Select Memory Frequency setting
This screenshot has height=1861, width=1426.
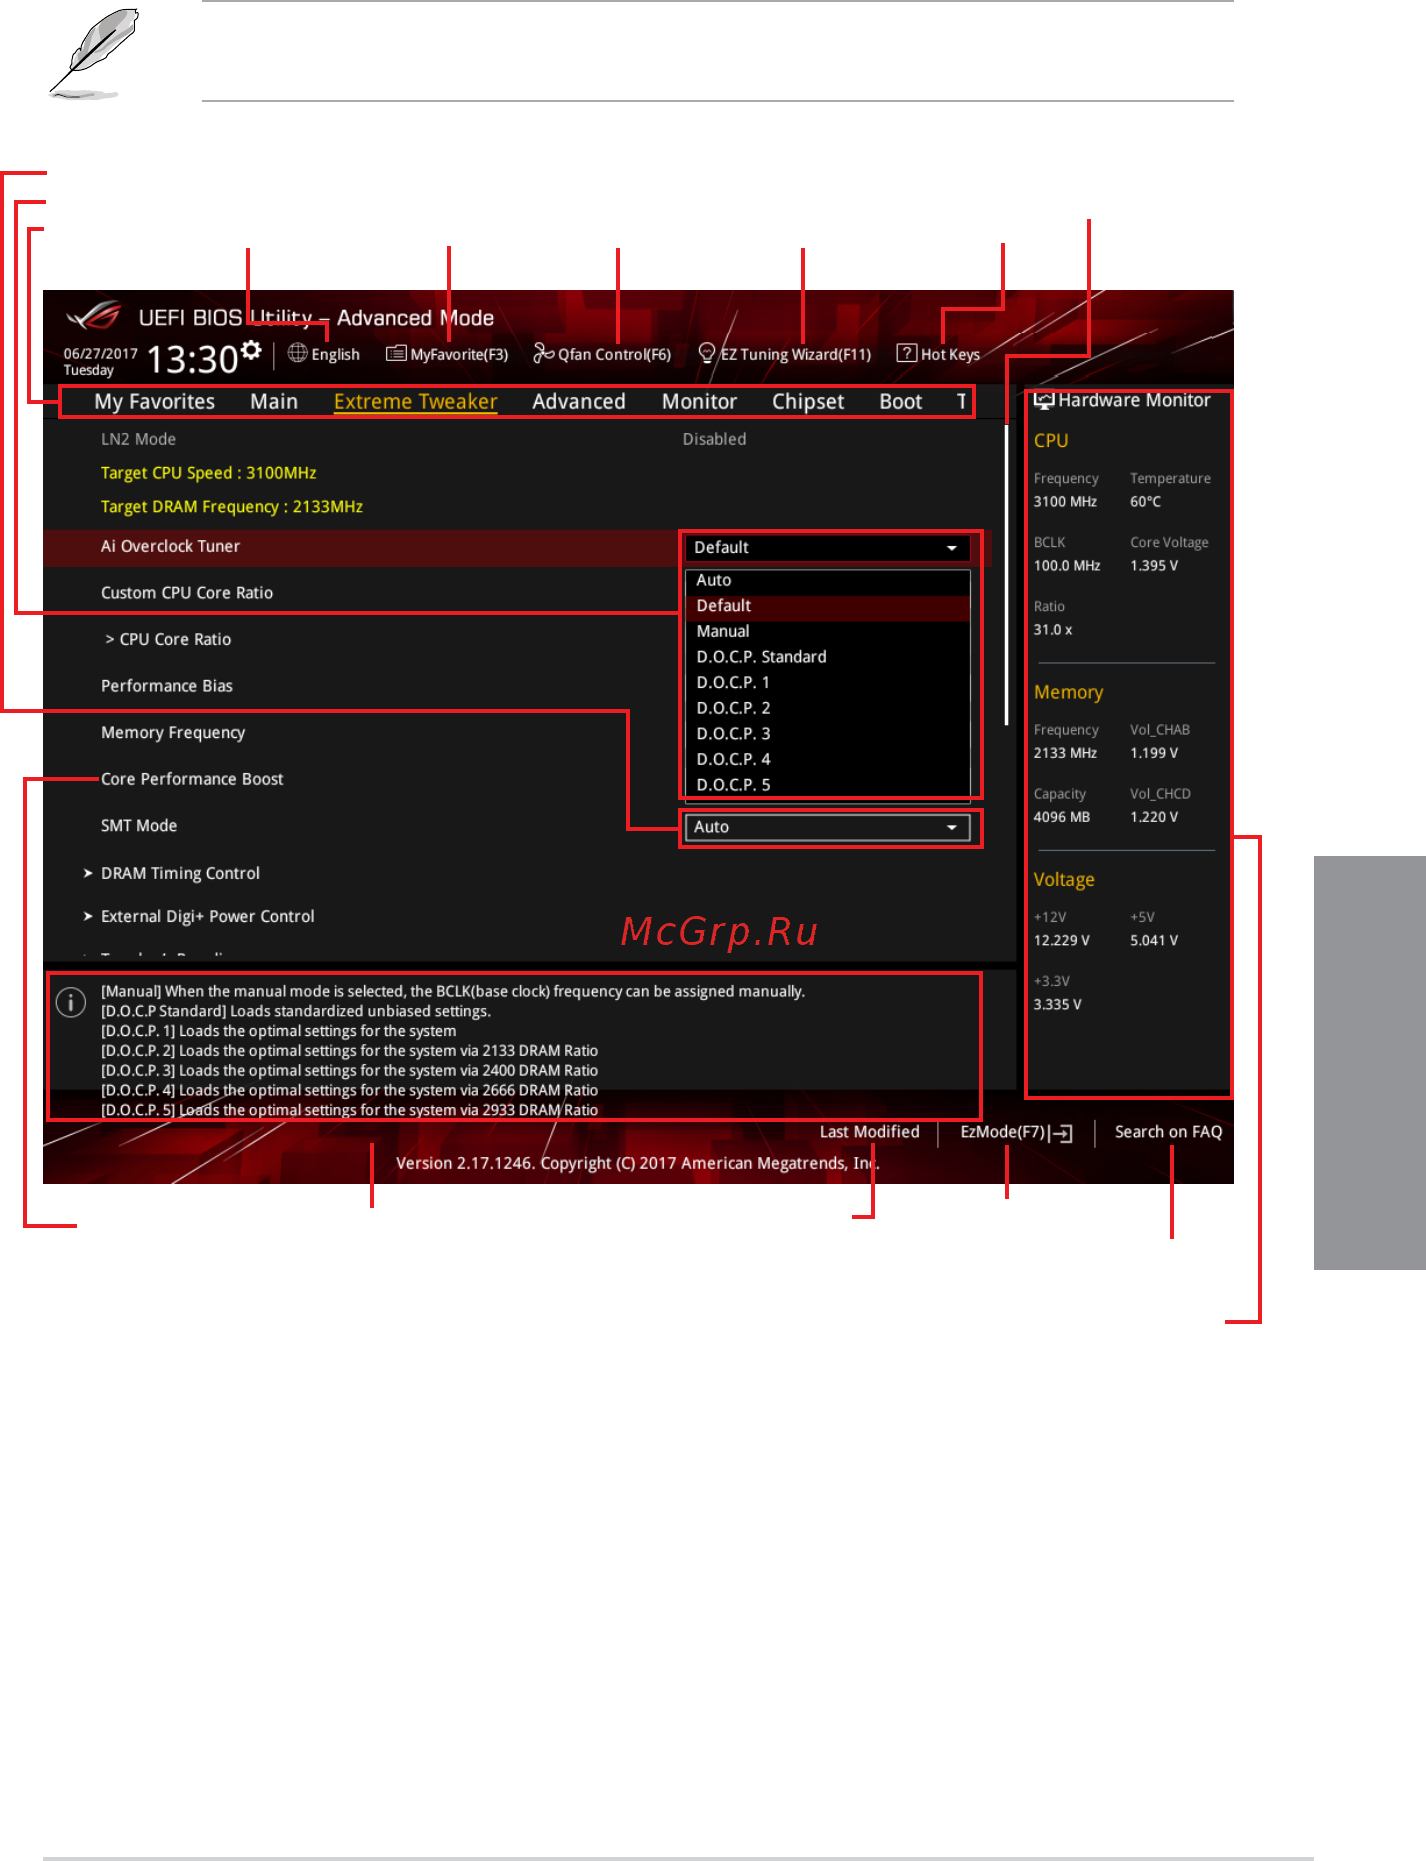point(173,733)
